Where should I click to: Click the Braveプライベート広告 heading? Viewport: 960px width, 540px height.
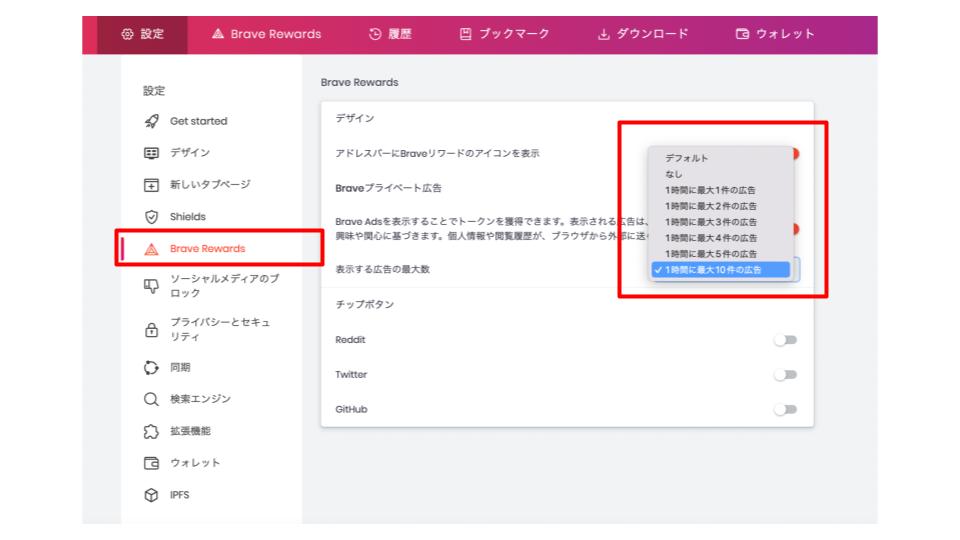[x=388, y=188]
